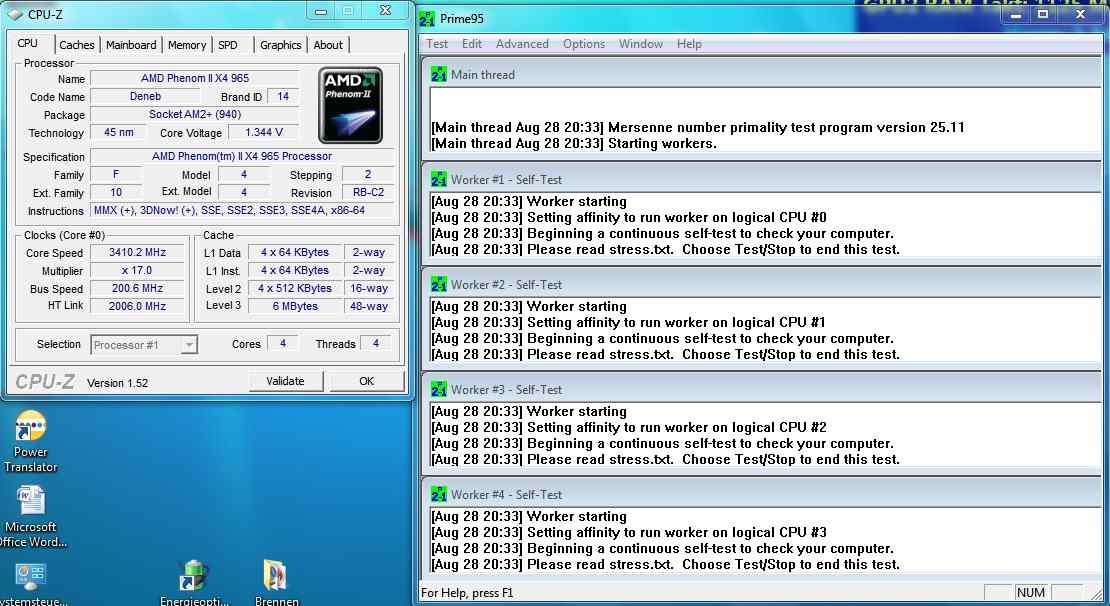Click Prime95 title bar app icon
The height and width of the screenshot is (606, 1110).
point(427,19)
